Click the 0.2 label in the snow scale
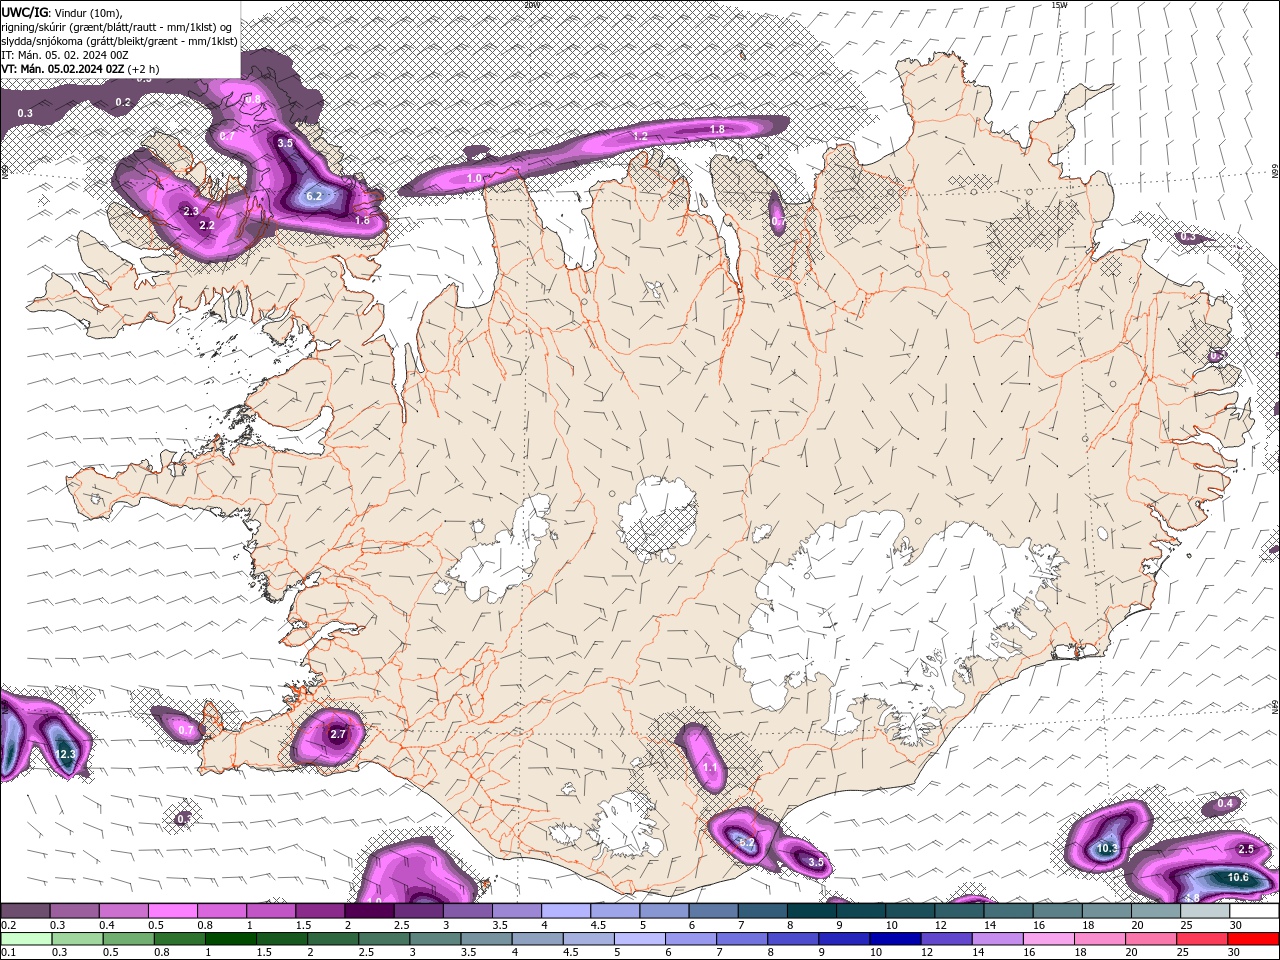Viewport: 1280px width, 960px height. (7, 925)
